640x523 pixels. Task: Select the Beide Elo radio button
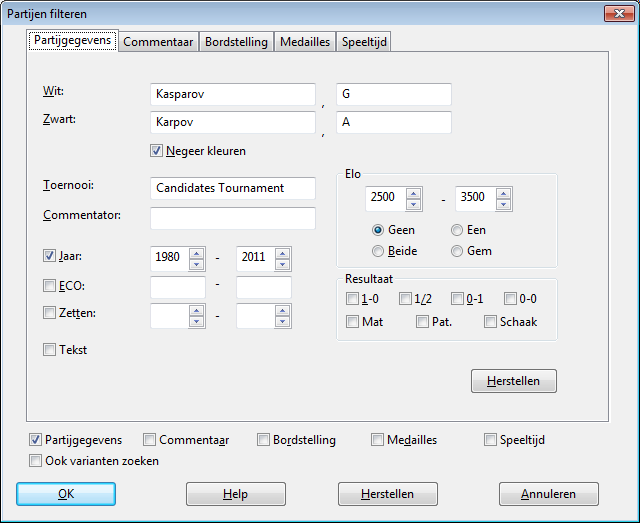(378, 251)
